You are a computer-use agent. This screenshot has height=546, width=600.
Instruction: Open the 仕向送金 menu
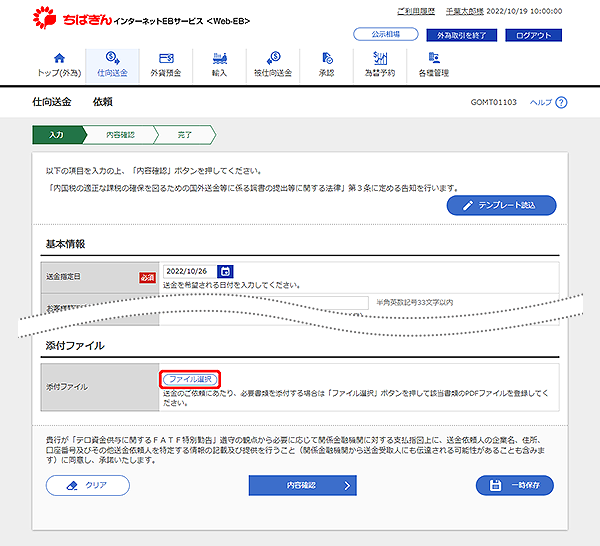(x=112, y=65)
